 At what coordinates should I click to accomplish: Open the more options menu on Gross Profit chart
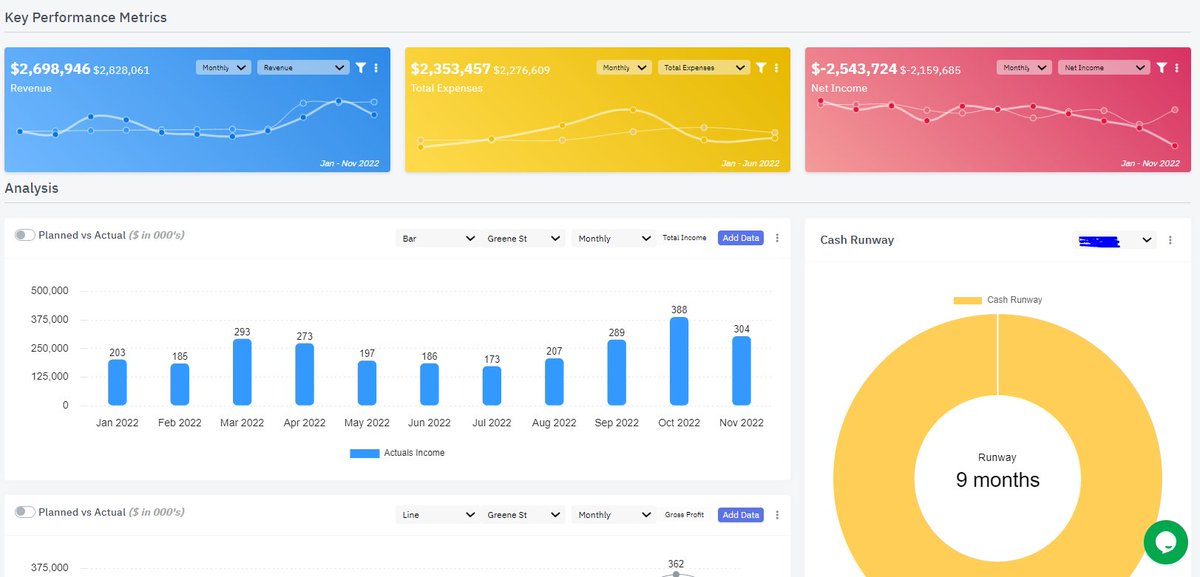777,515
